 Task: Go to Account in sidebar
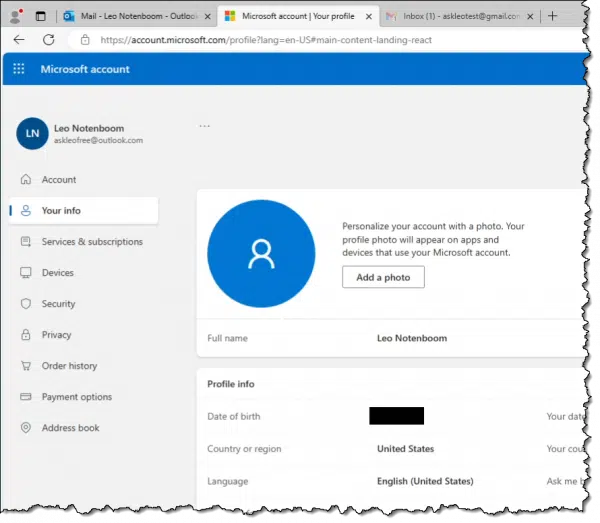click(59, 179)
